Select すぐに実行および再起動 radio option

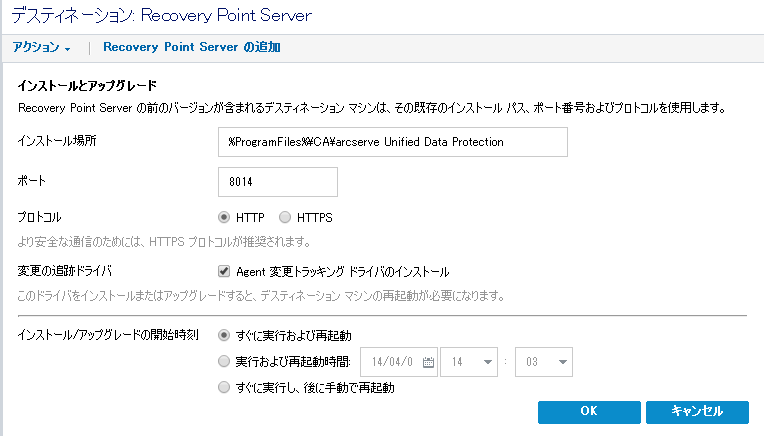[224, 334]
